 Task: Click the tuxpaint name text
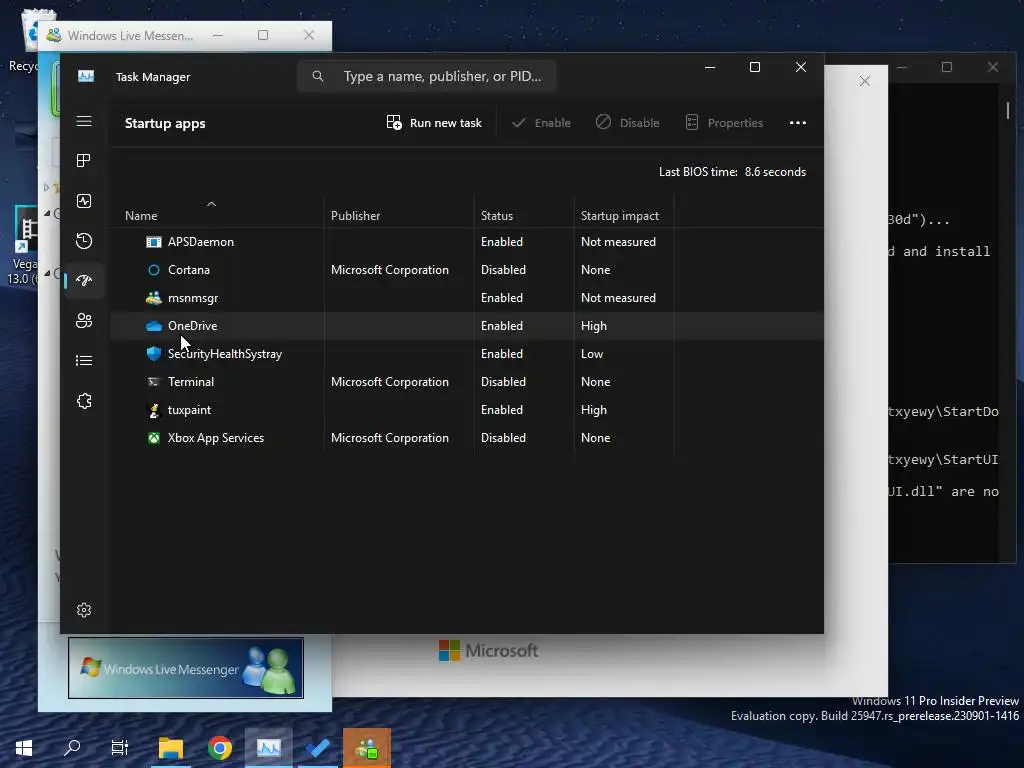(x=189, y=410)
